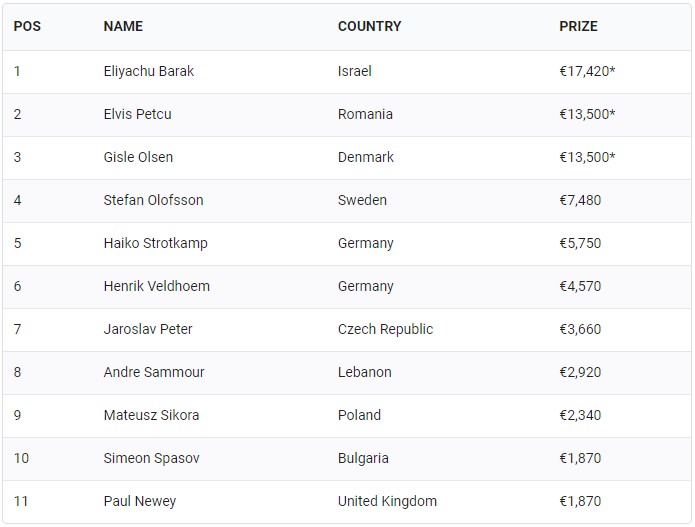This screenshot has width=695, height=527.
Task: Click the POS column header
Action: click(27, 26)
